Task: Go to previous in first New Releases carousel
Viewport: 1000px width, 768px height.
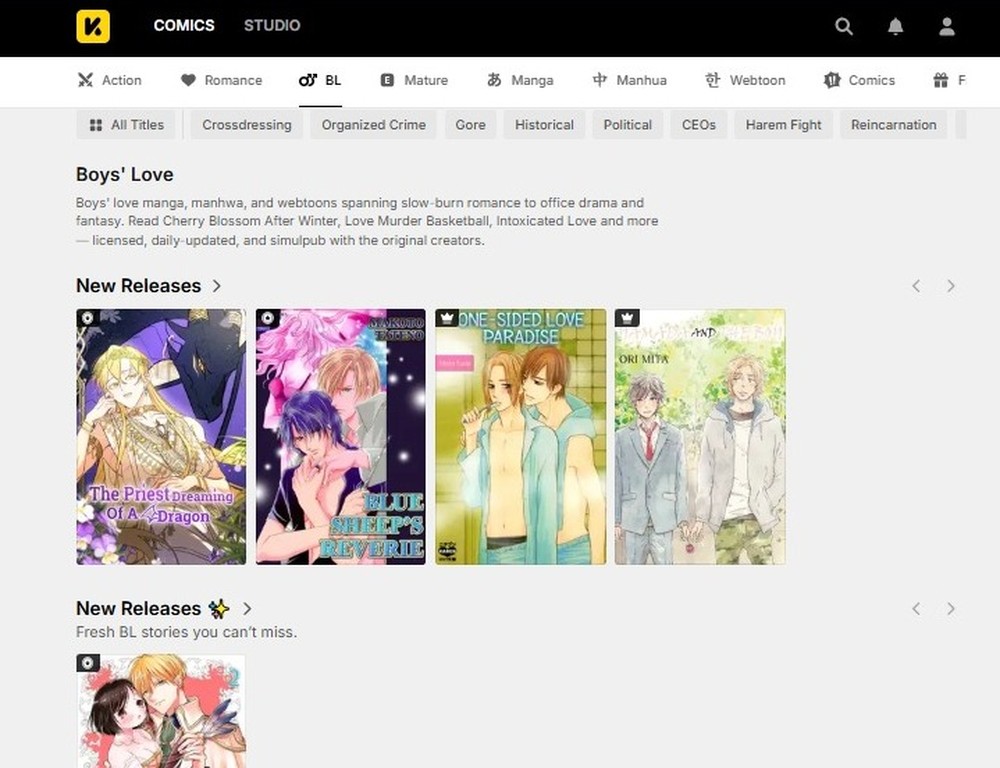Action: click(916, 286)
